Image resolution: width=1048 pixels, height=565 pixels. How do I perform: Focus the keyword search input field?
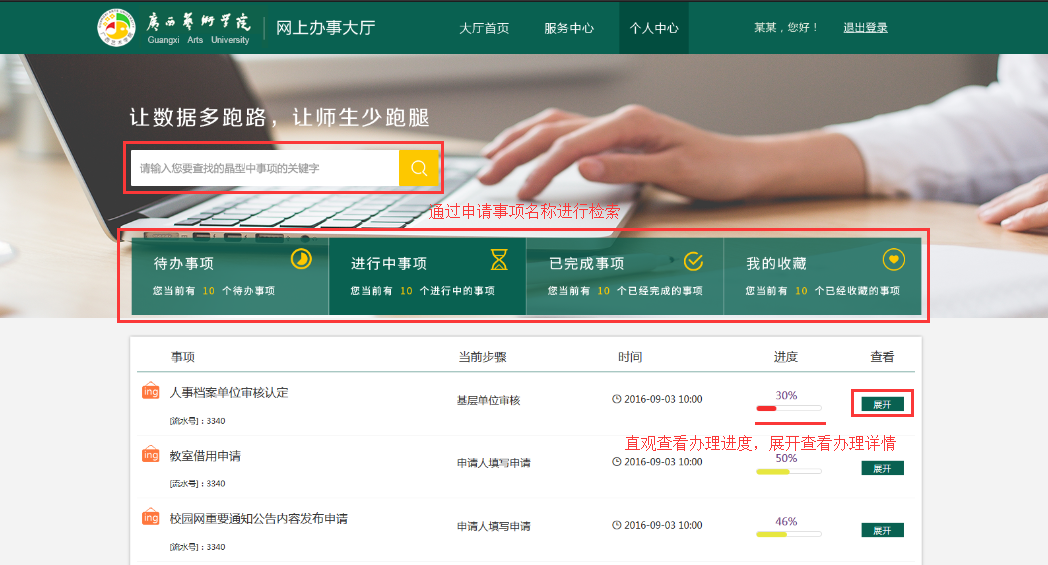tap(265, 168)
